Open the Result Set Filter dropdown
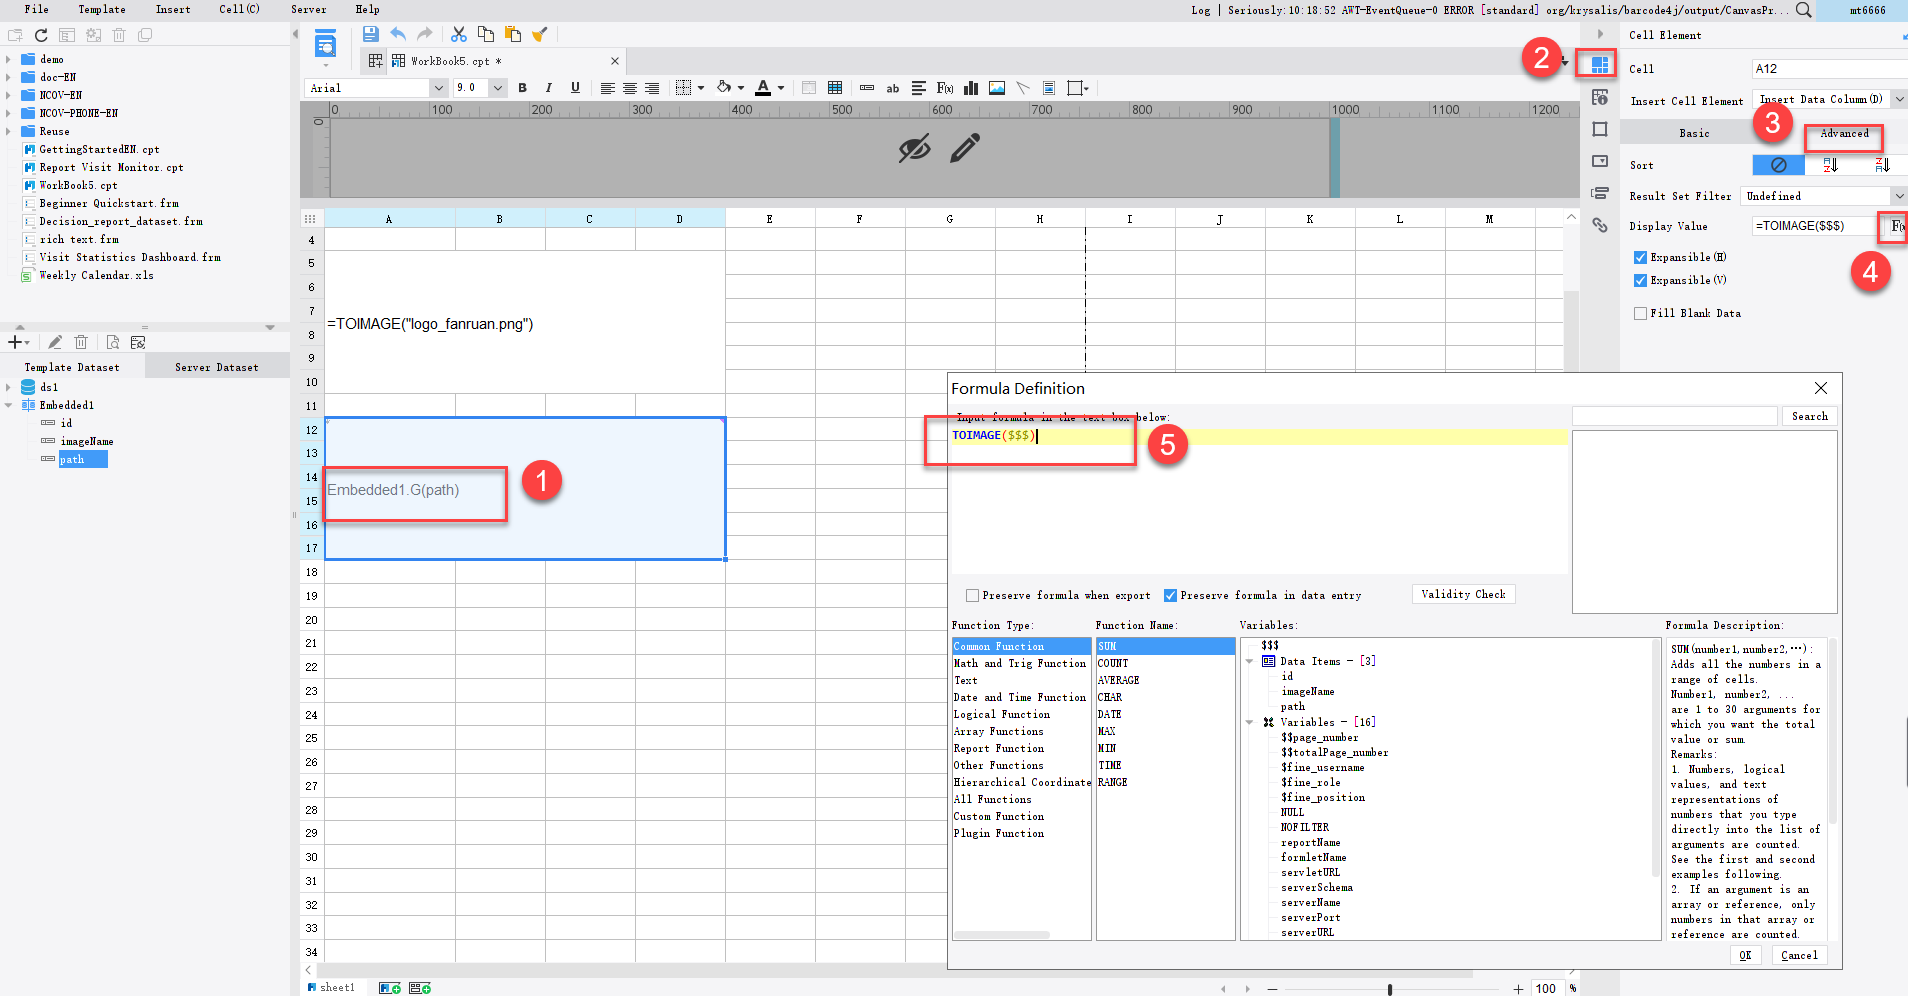The width and height of the screenshot is (1908, 996). [x=1900, y=196]
